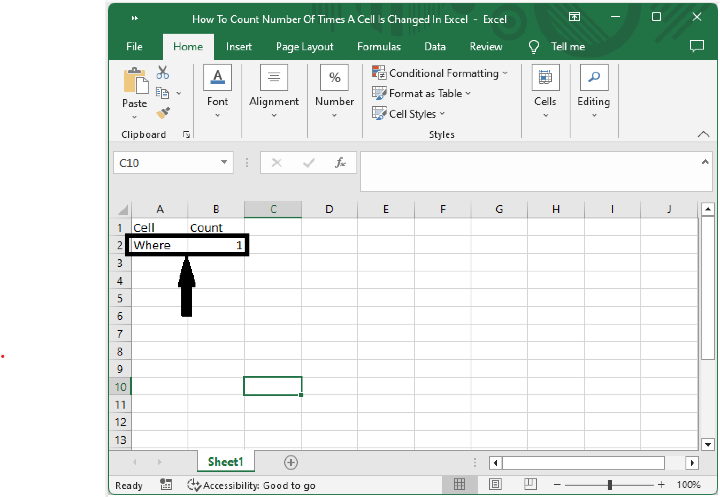Click the Select All corner triangle
The height and width of the screenshot is (497, 720).
(x=123, y=210)
